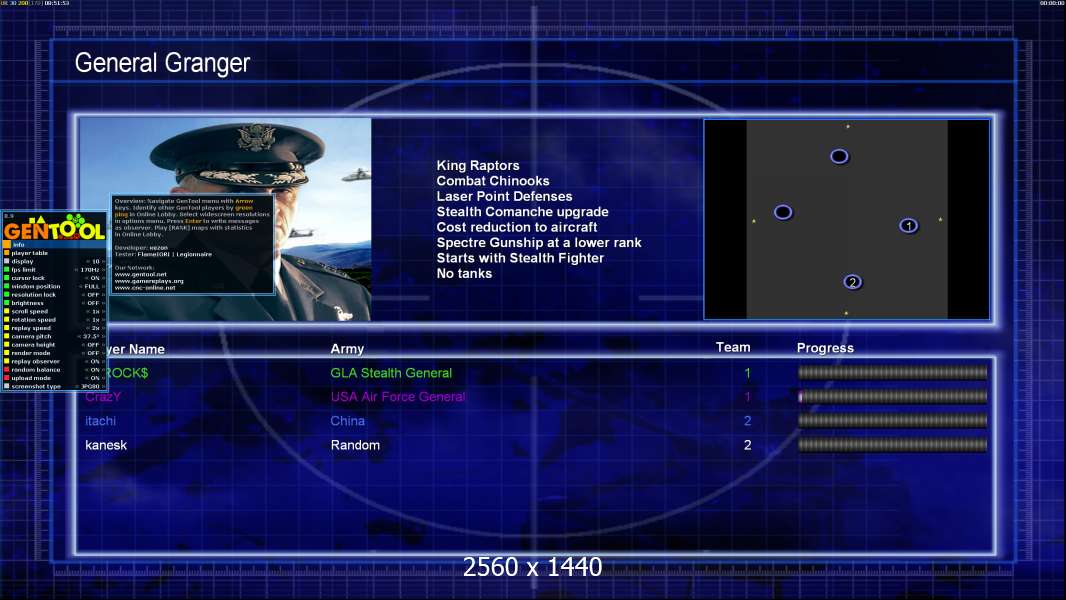The width and height of the screenshot is (1066, 600).
Task: Click the King Raptors feature line
Action: click(478, 165)
